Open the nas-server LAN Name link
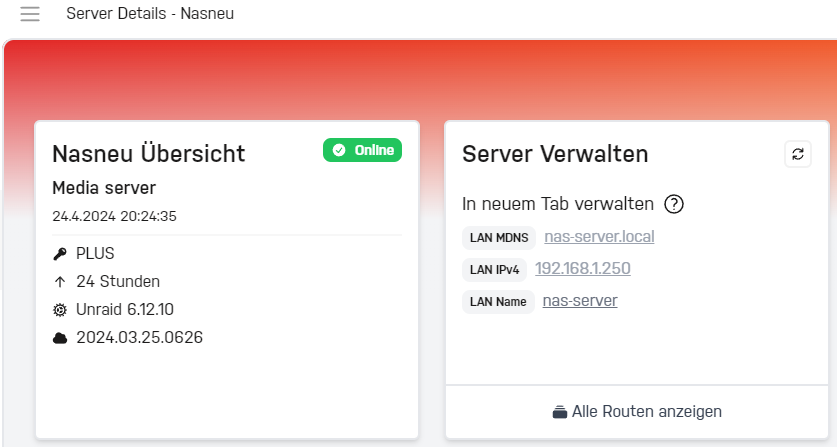The height and width of the screenshot is (447, 837). coord(580,301)
